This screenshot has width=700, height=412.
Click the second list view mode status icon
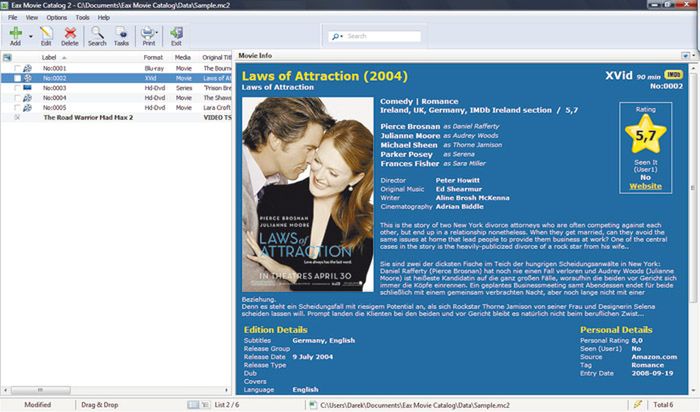(x=205, y=405)
